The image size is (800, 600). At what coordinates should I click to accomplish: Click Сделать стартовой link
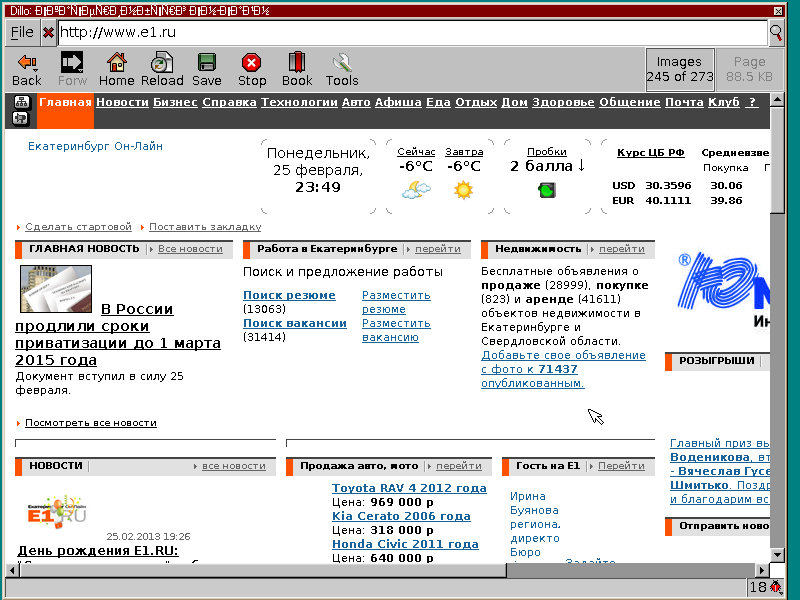(x=78, y=227)
